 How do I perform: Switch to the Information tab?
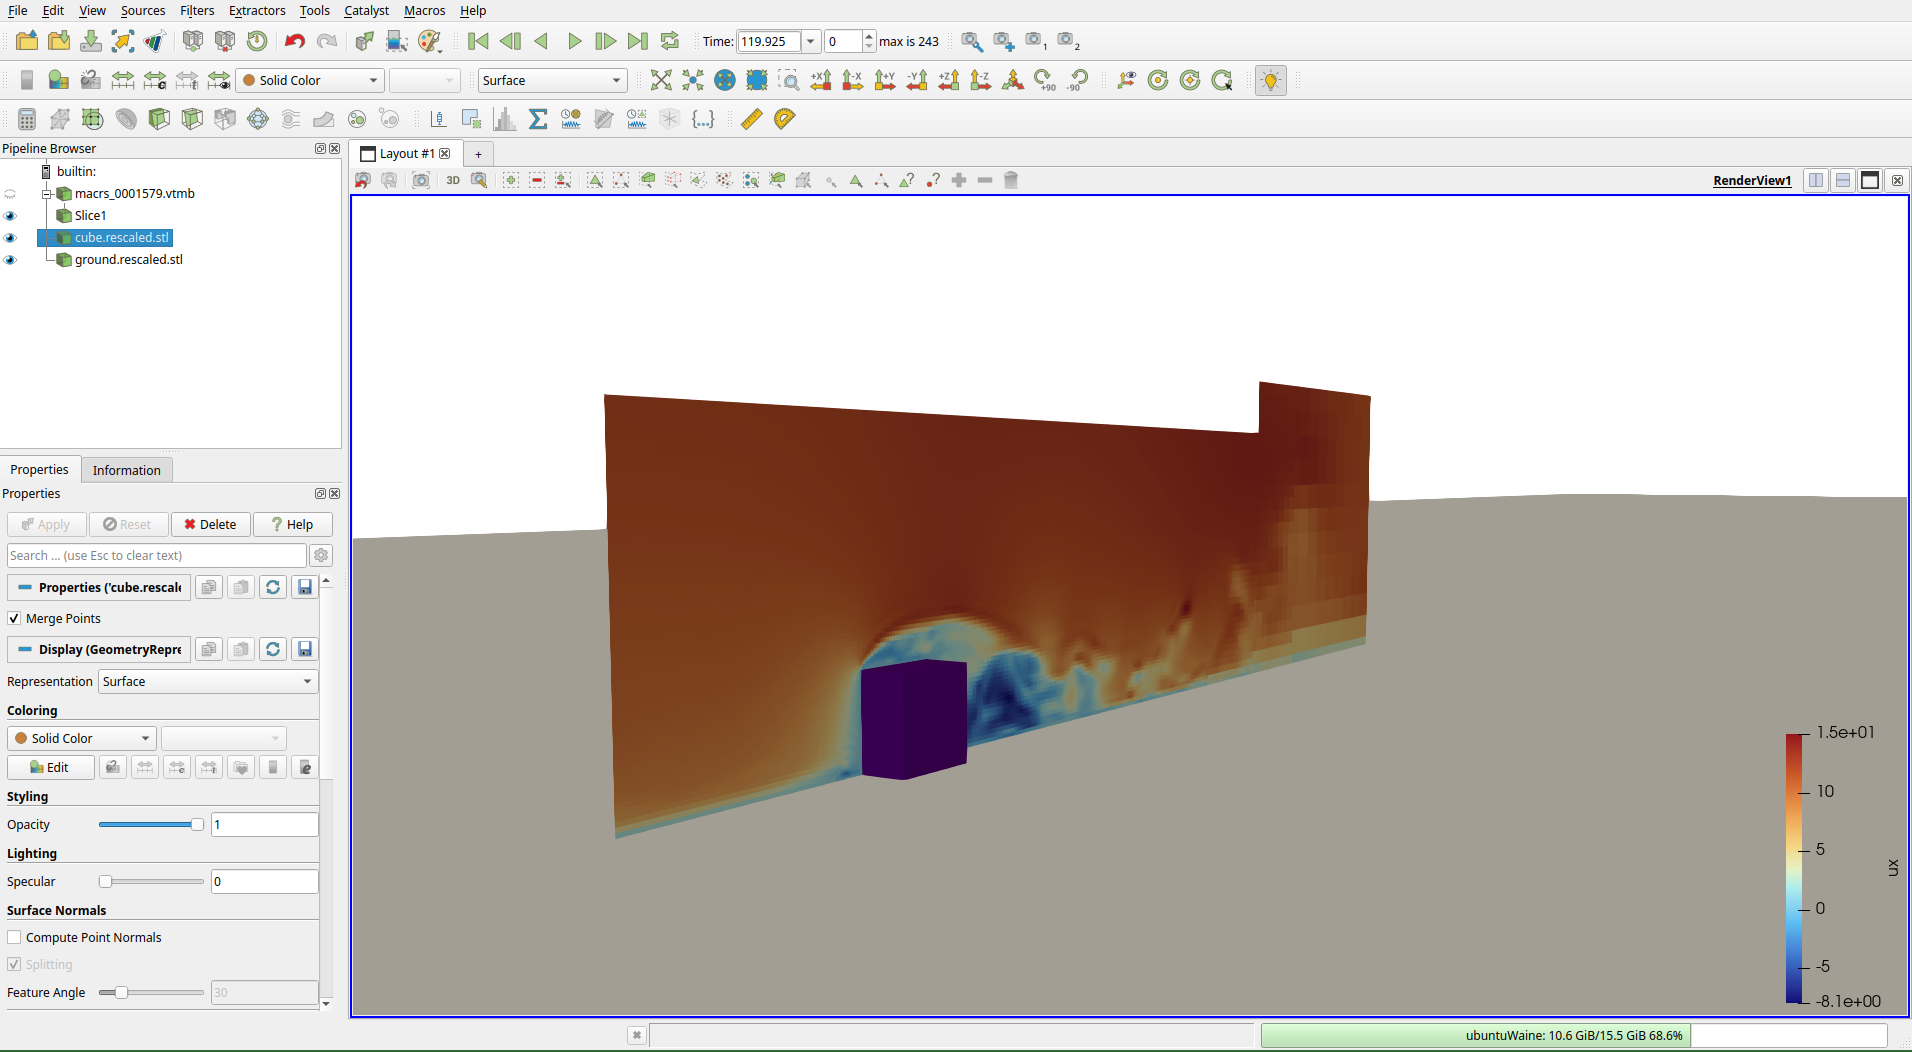(x=126, y=470)
